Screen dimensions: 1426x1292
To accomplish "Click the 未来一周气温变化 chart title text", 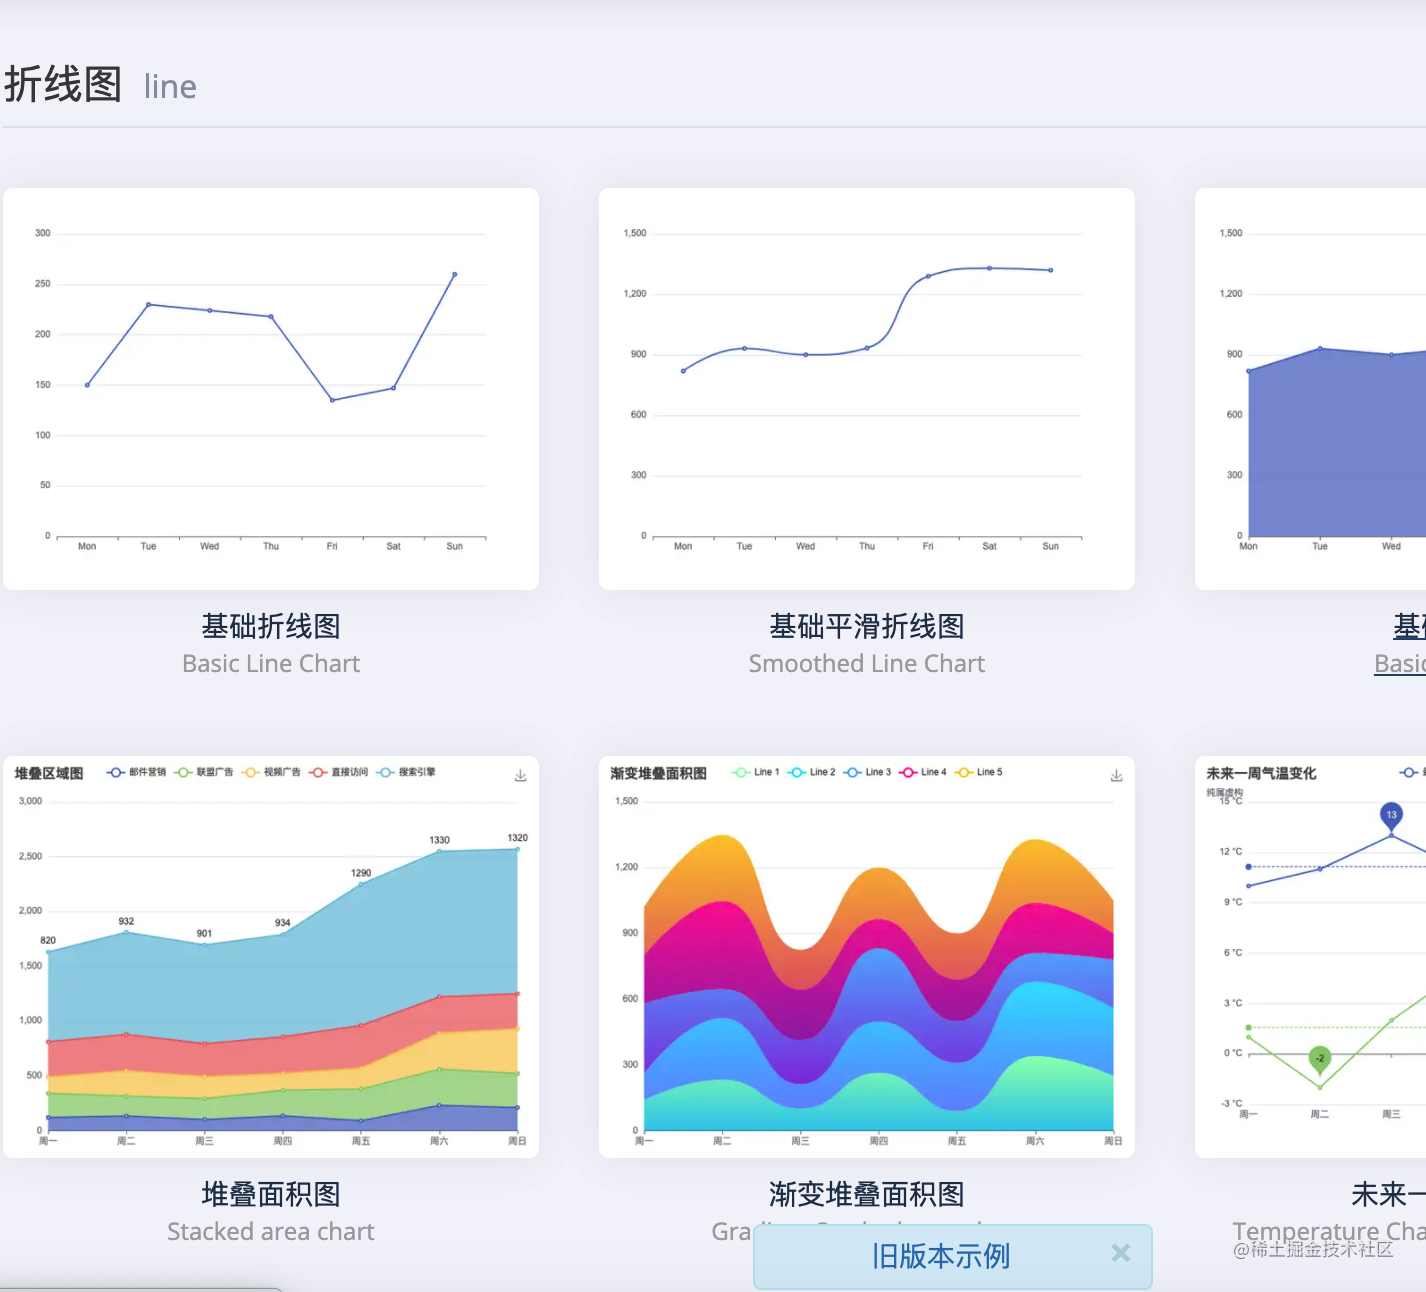I will [1261, 773].
